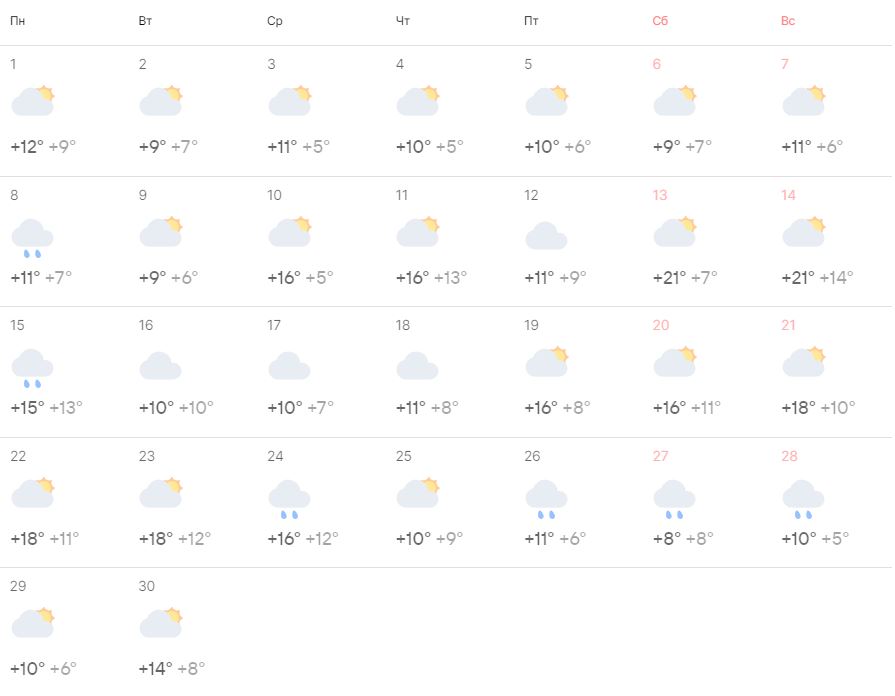Click the rainy weather icon on day 24
Viewport: 895px width, 696px height.
tap(289, 498)
